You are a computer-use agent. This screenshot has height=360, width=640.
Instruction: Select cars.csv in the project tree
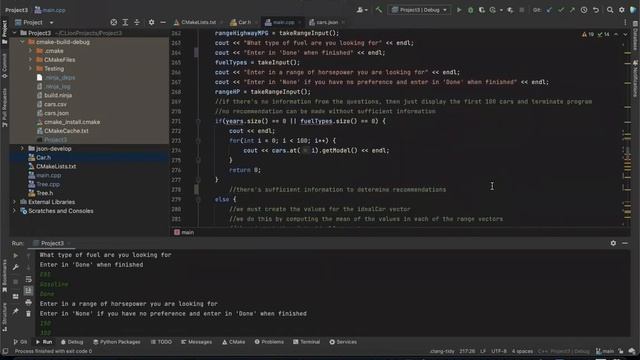56,104
